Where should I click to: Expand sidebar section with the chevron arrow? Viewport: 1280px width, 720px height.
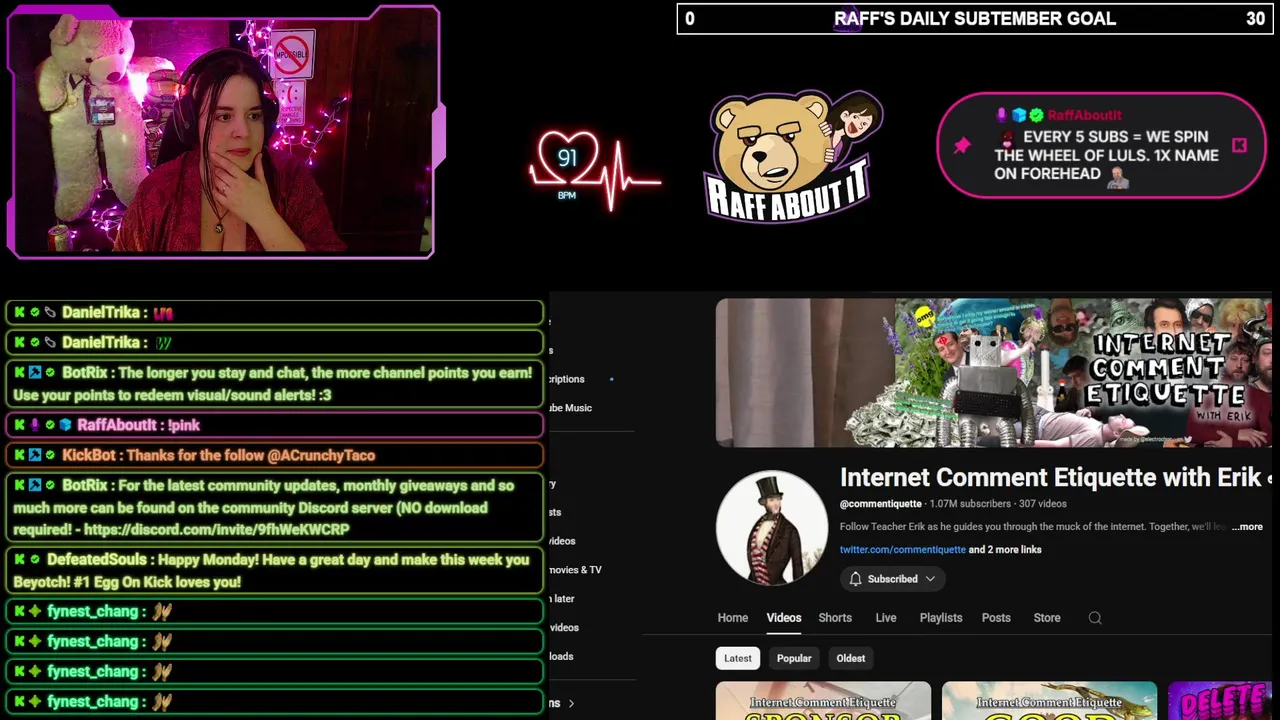571,704
